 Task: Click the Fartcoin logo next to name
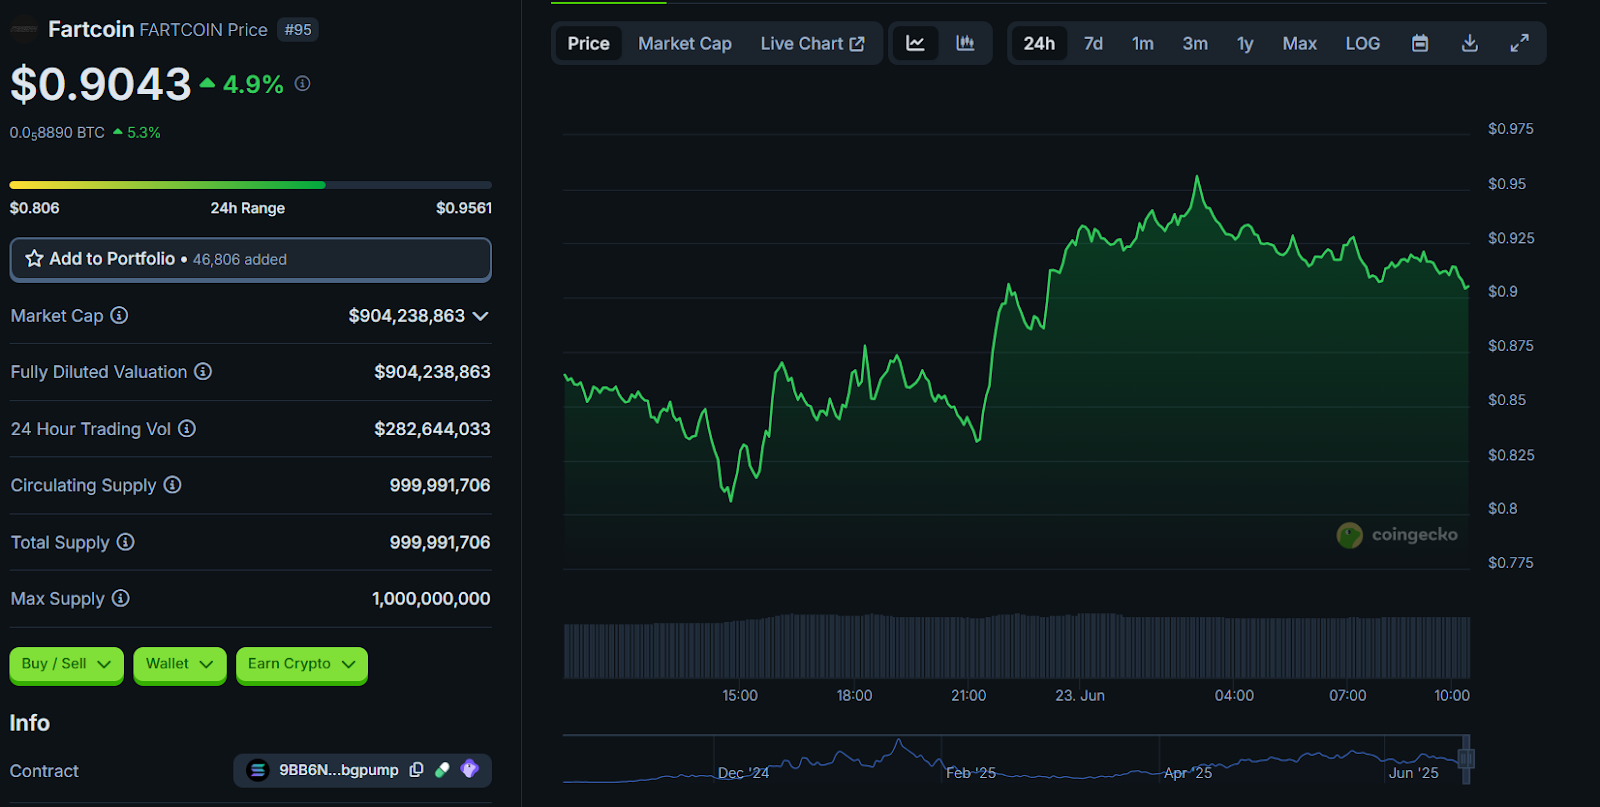tap(24, 30)
